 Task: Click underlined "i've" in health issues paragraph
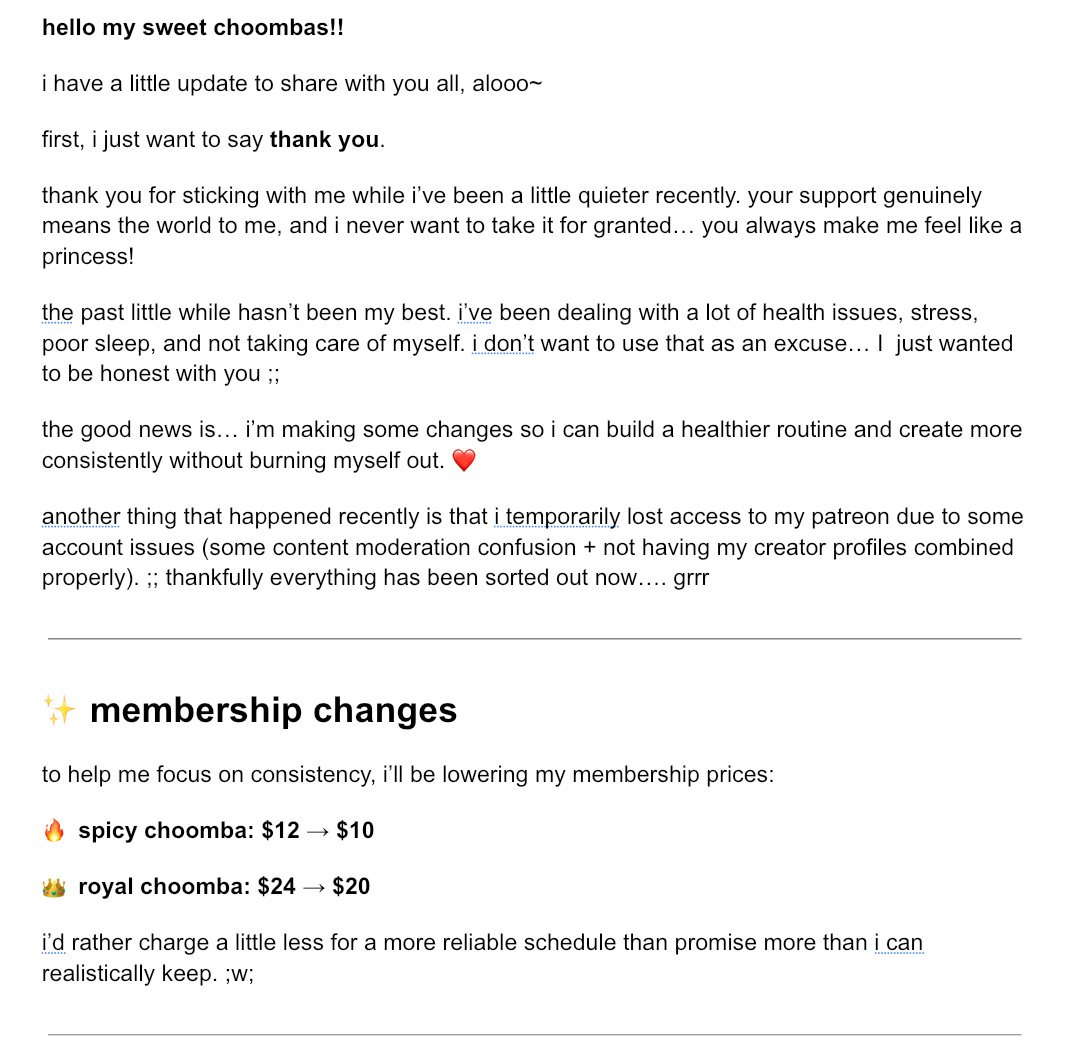coord(475,312)
